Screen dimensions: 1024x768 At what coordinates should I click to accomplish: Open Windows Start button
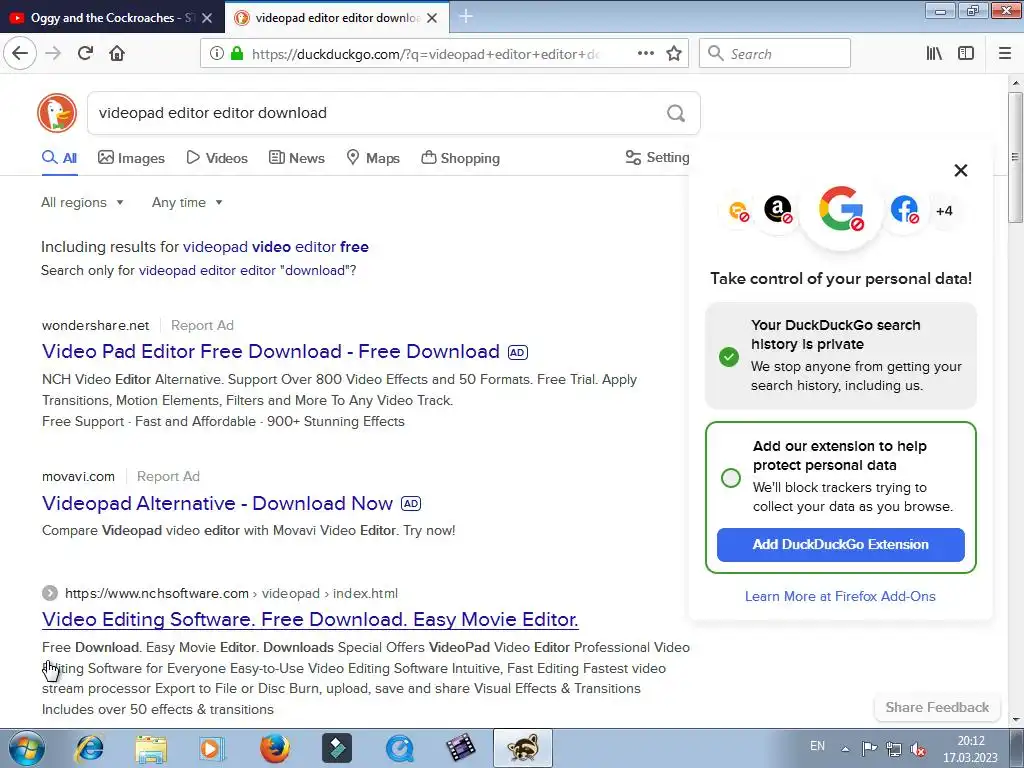coord(26,748)
